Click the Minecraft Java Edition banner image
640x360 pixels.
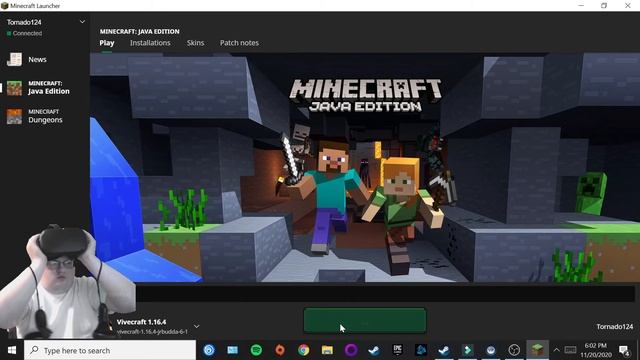coord(365,167)
